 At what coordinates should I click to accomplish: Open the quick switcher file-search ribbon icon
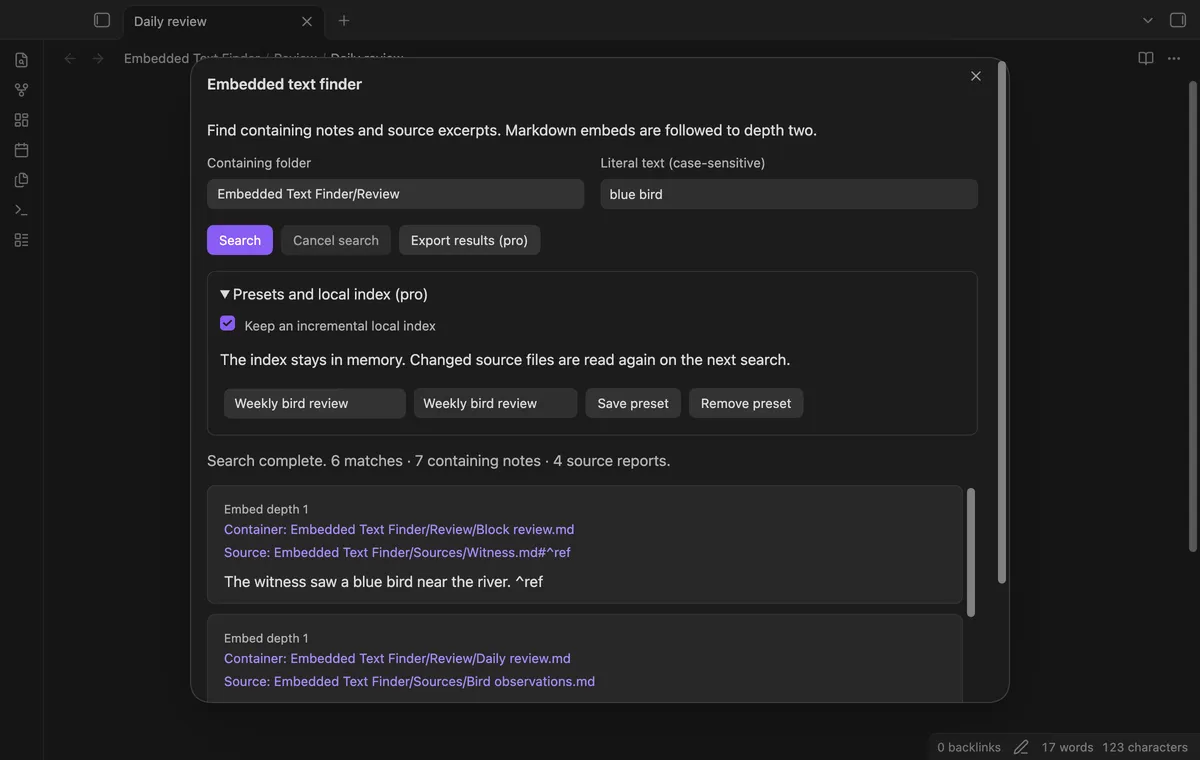[x=21, y=60]
